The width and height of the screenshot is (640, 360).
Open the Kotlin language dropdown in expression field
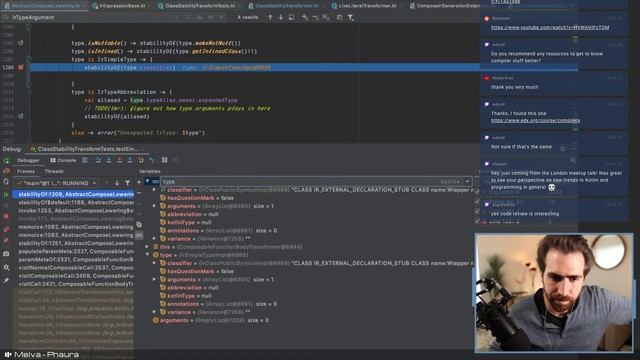point(451,182)
